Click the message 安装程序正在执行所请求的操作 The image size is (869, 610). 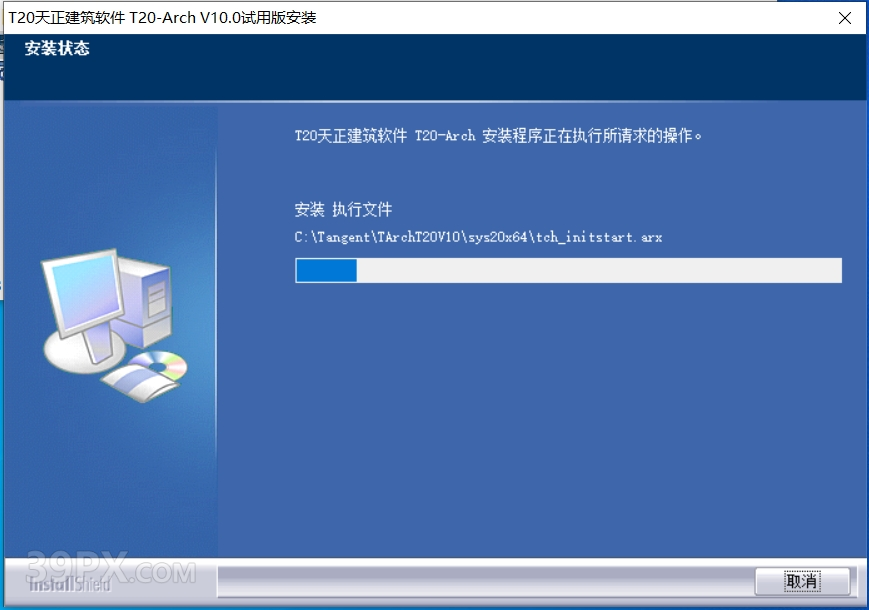click(x=591, y=136)
